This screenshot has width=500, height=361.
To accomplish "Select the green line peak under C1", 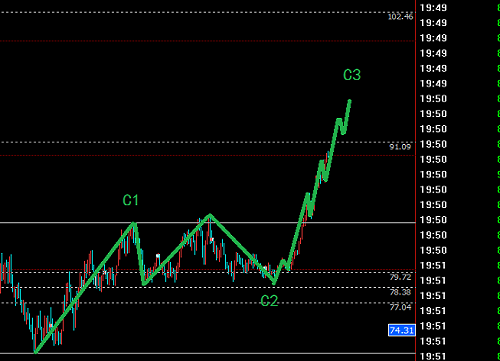I will pos(134,223).
